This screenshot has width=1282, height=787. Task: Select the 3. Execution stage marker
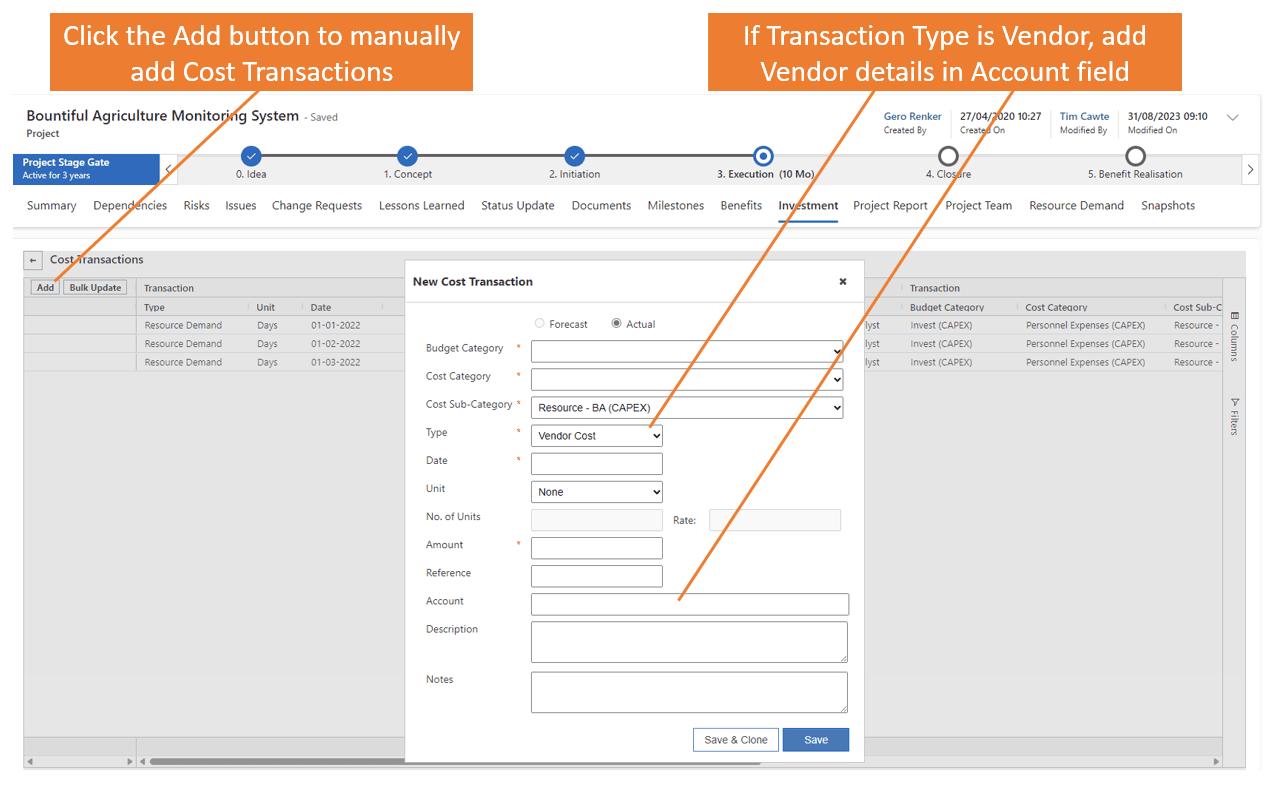[763, 156]
